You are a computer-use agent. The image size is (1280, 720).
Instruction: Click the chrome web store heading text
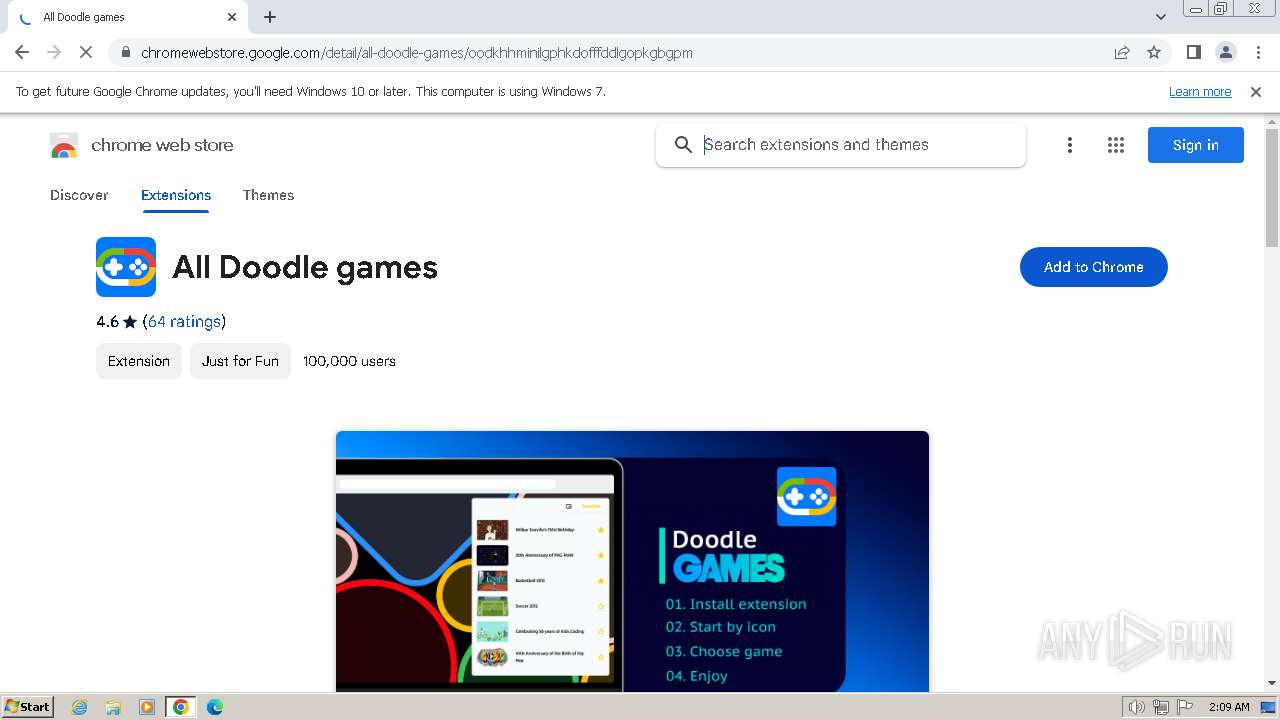162,145
